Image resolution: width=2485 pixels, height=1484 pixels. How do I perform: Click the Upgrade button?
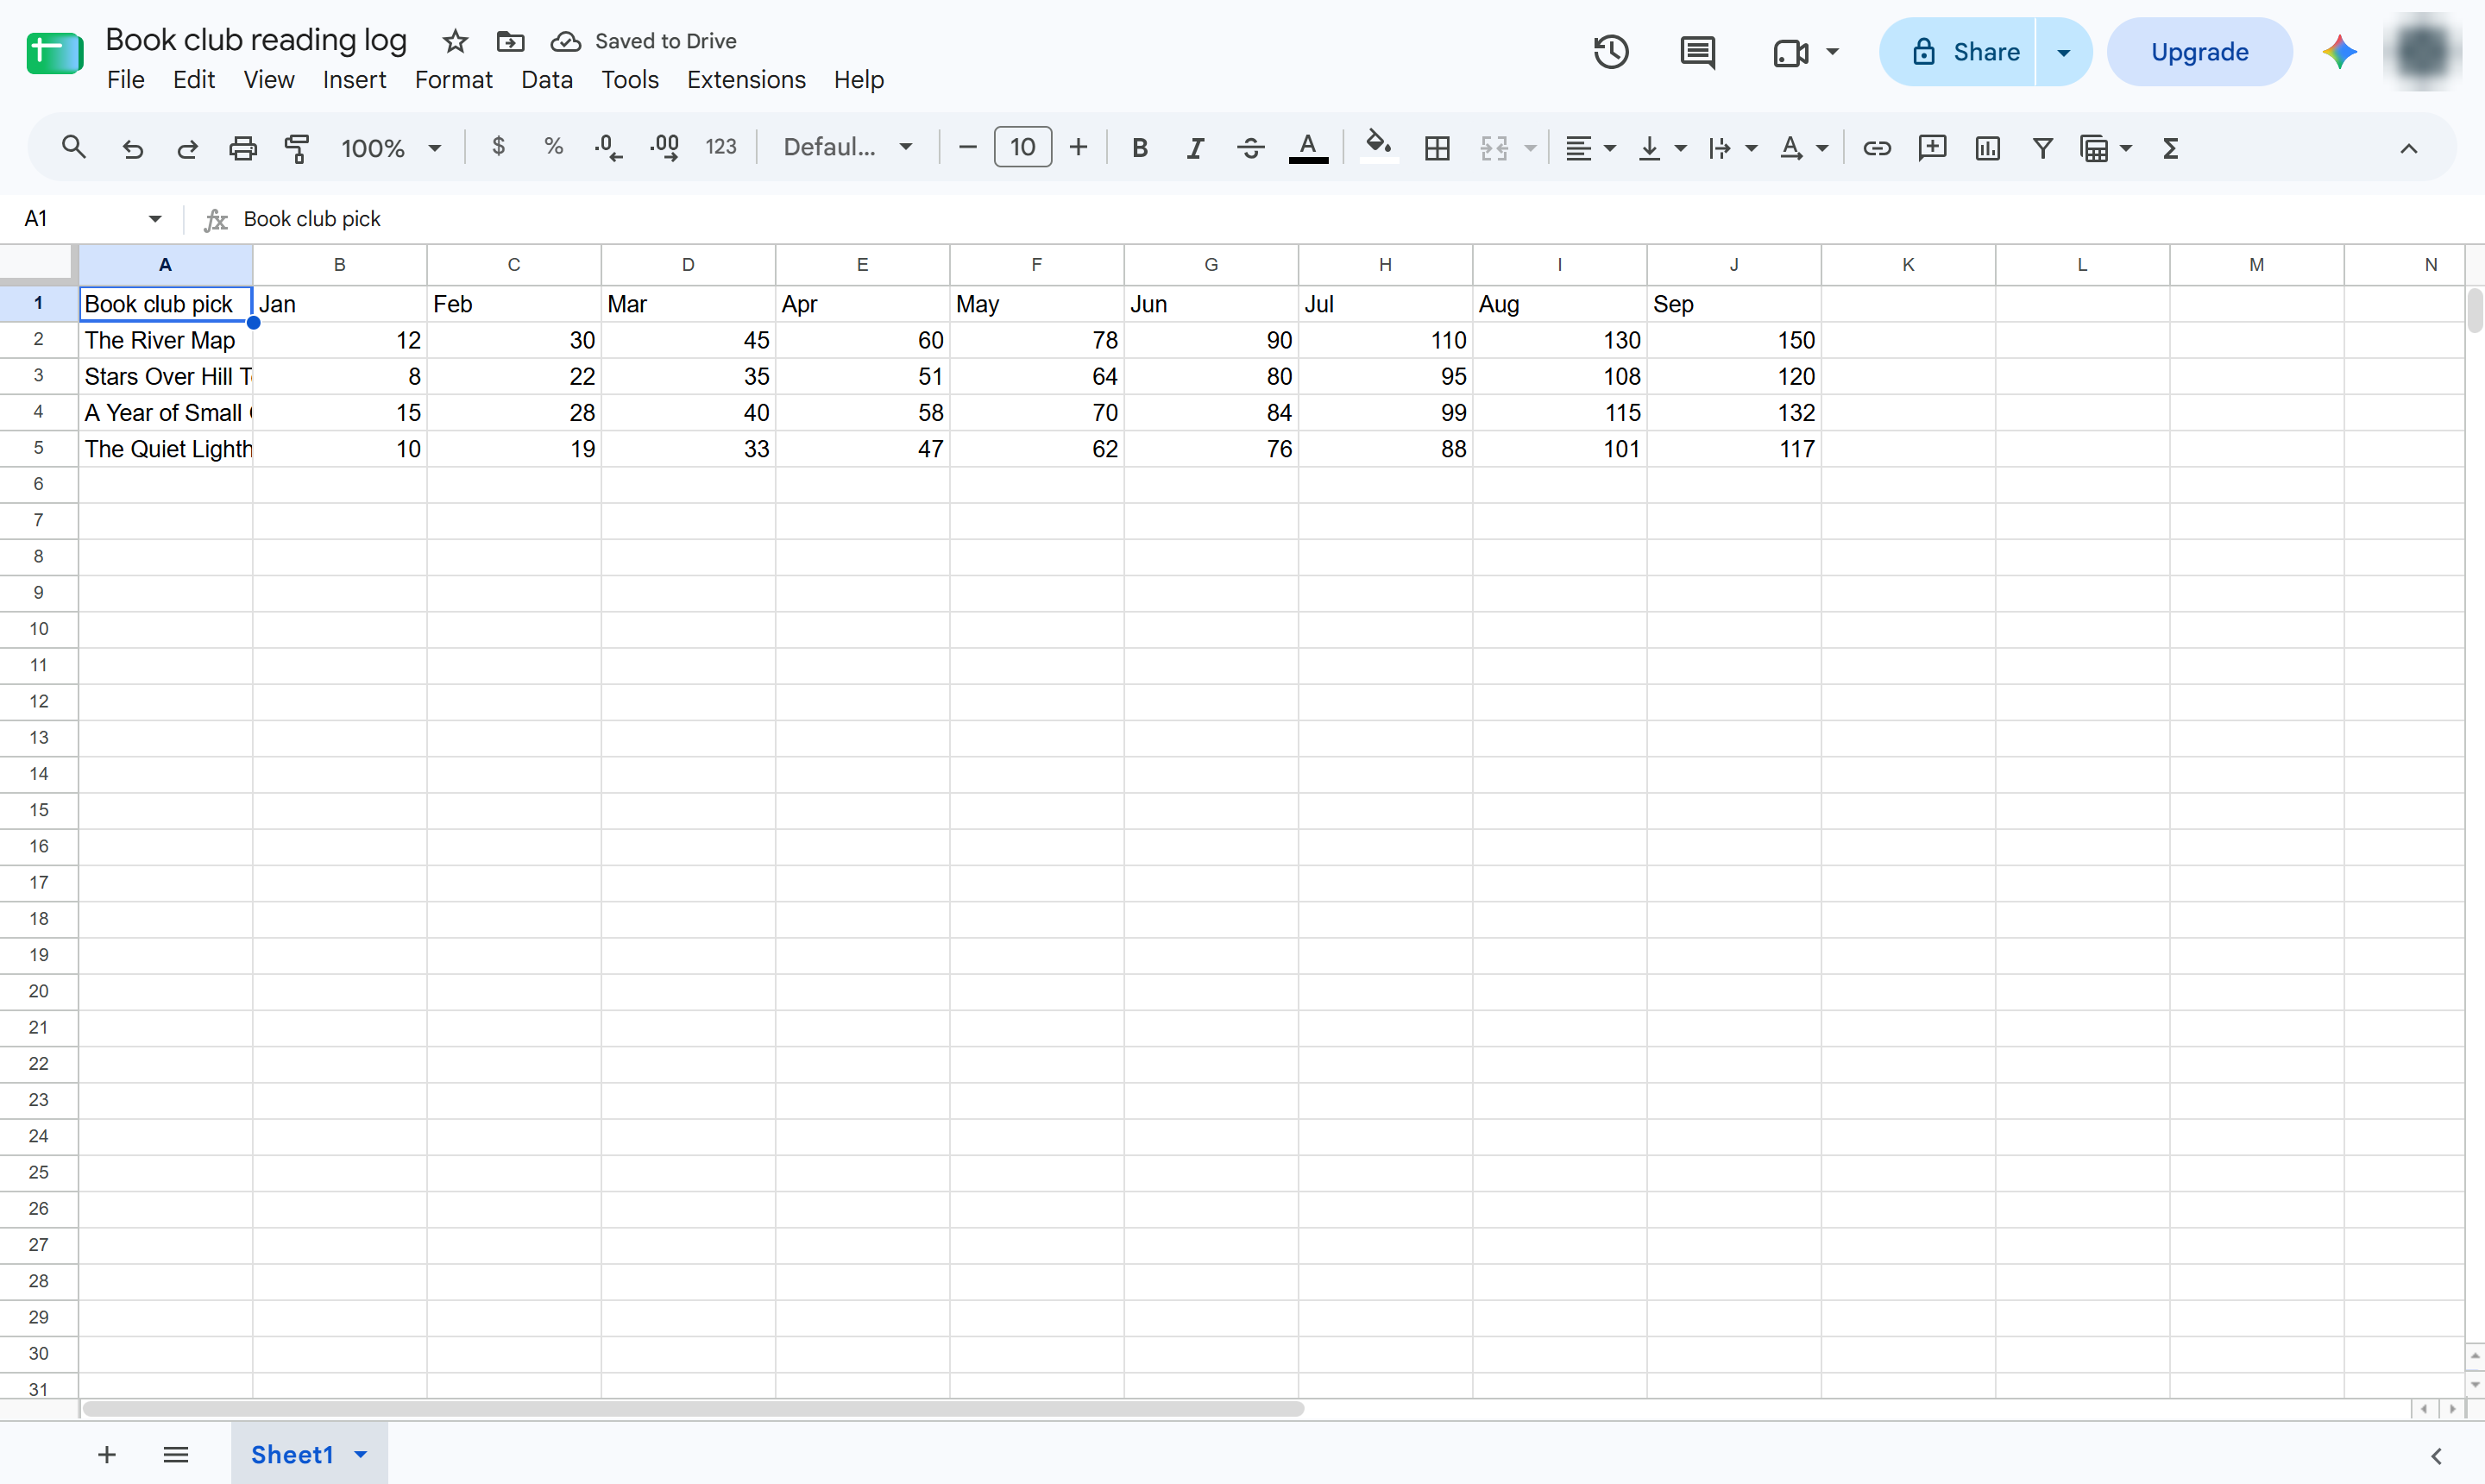coord(2199,52)
